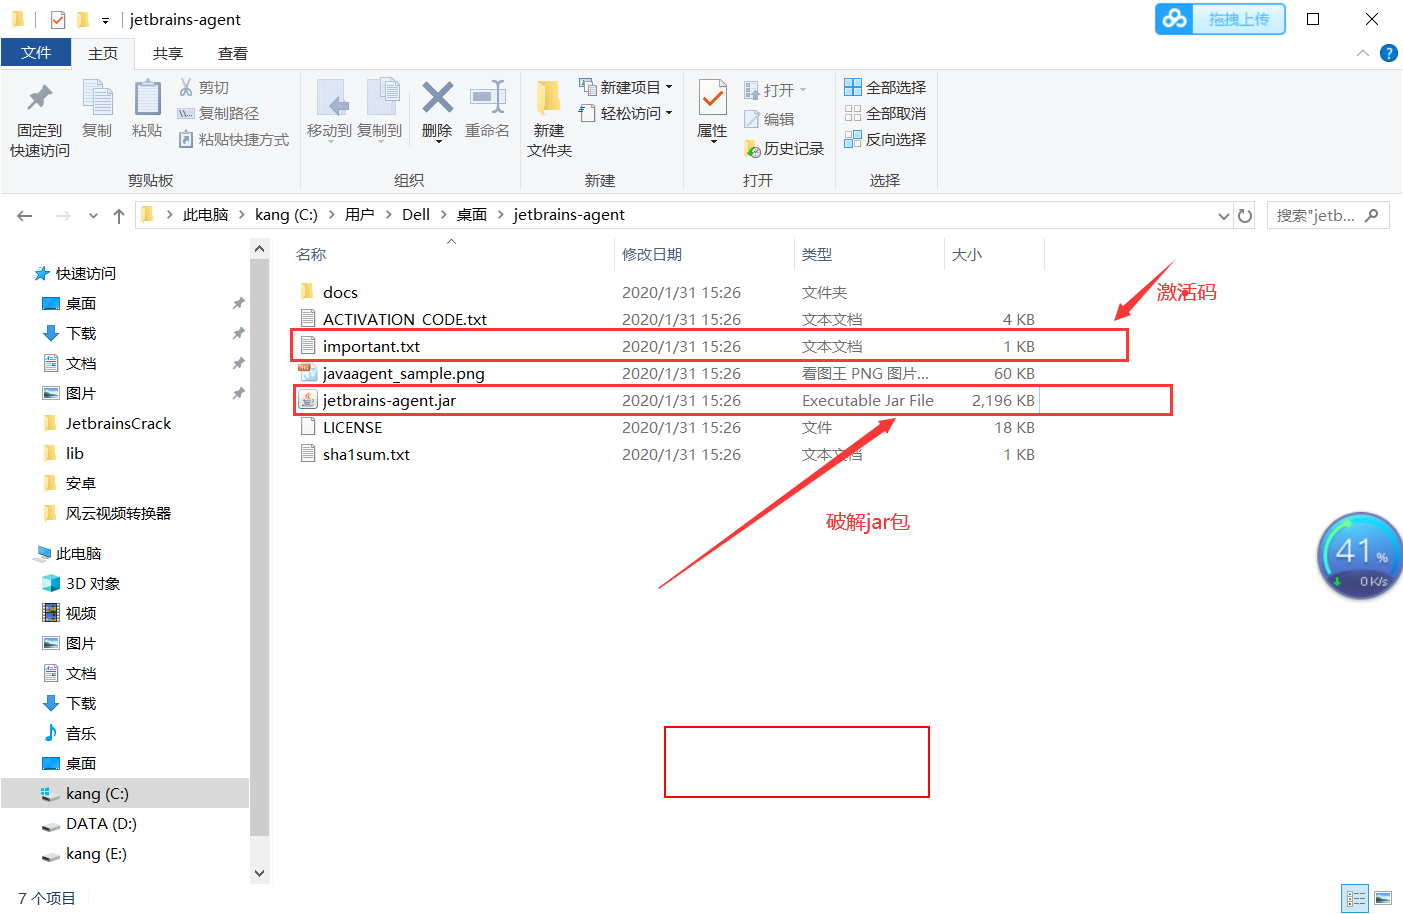Click New Folder (新建文件夹) icon
1403x914 pixels.
[x=548, y=98]
